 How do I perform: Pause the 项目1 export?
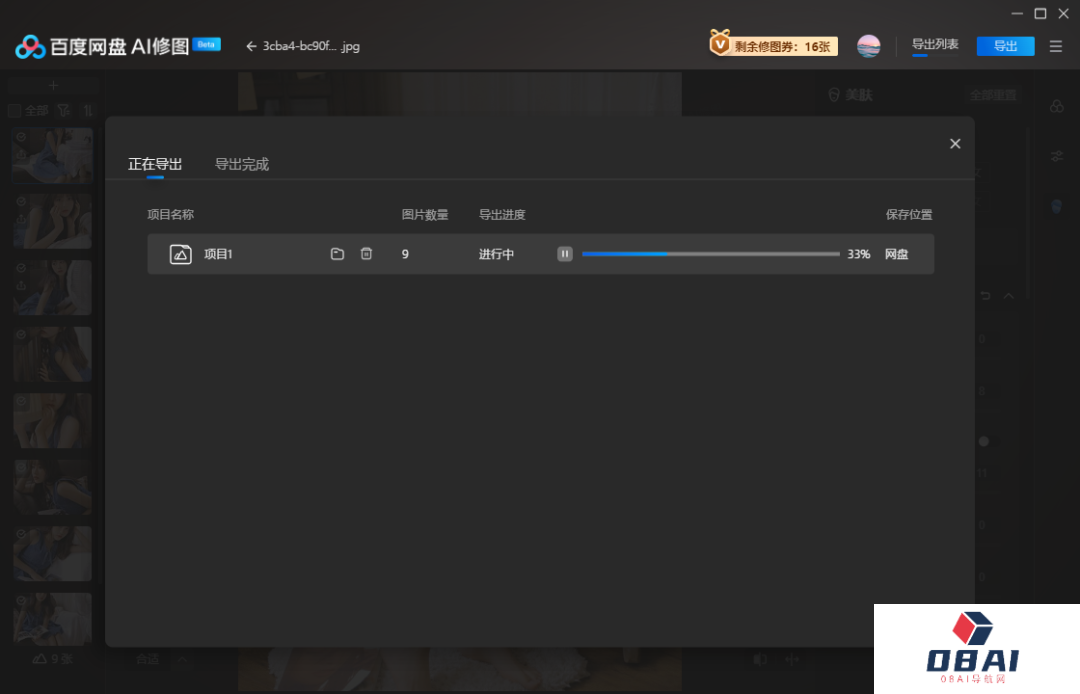pyautogui.click(x=565, y=254)
